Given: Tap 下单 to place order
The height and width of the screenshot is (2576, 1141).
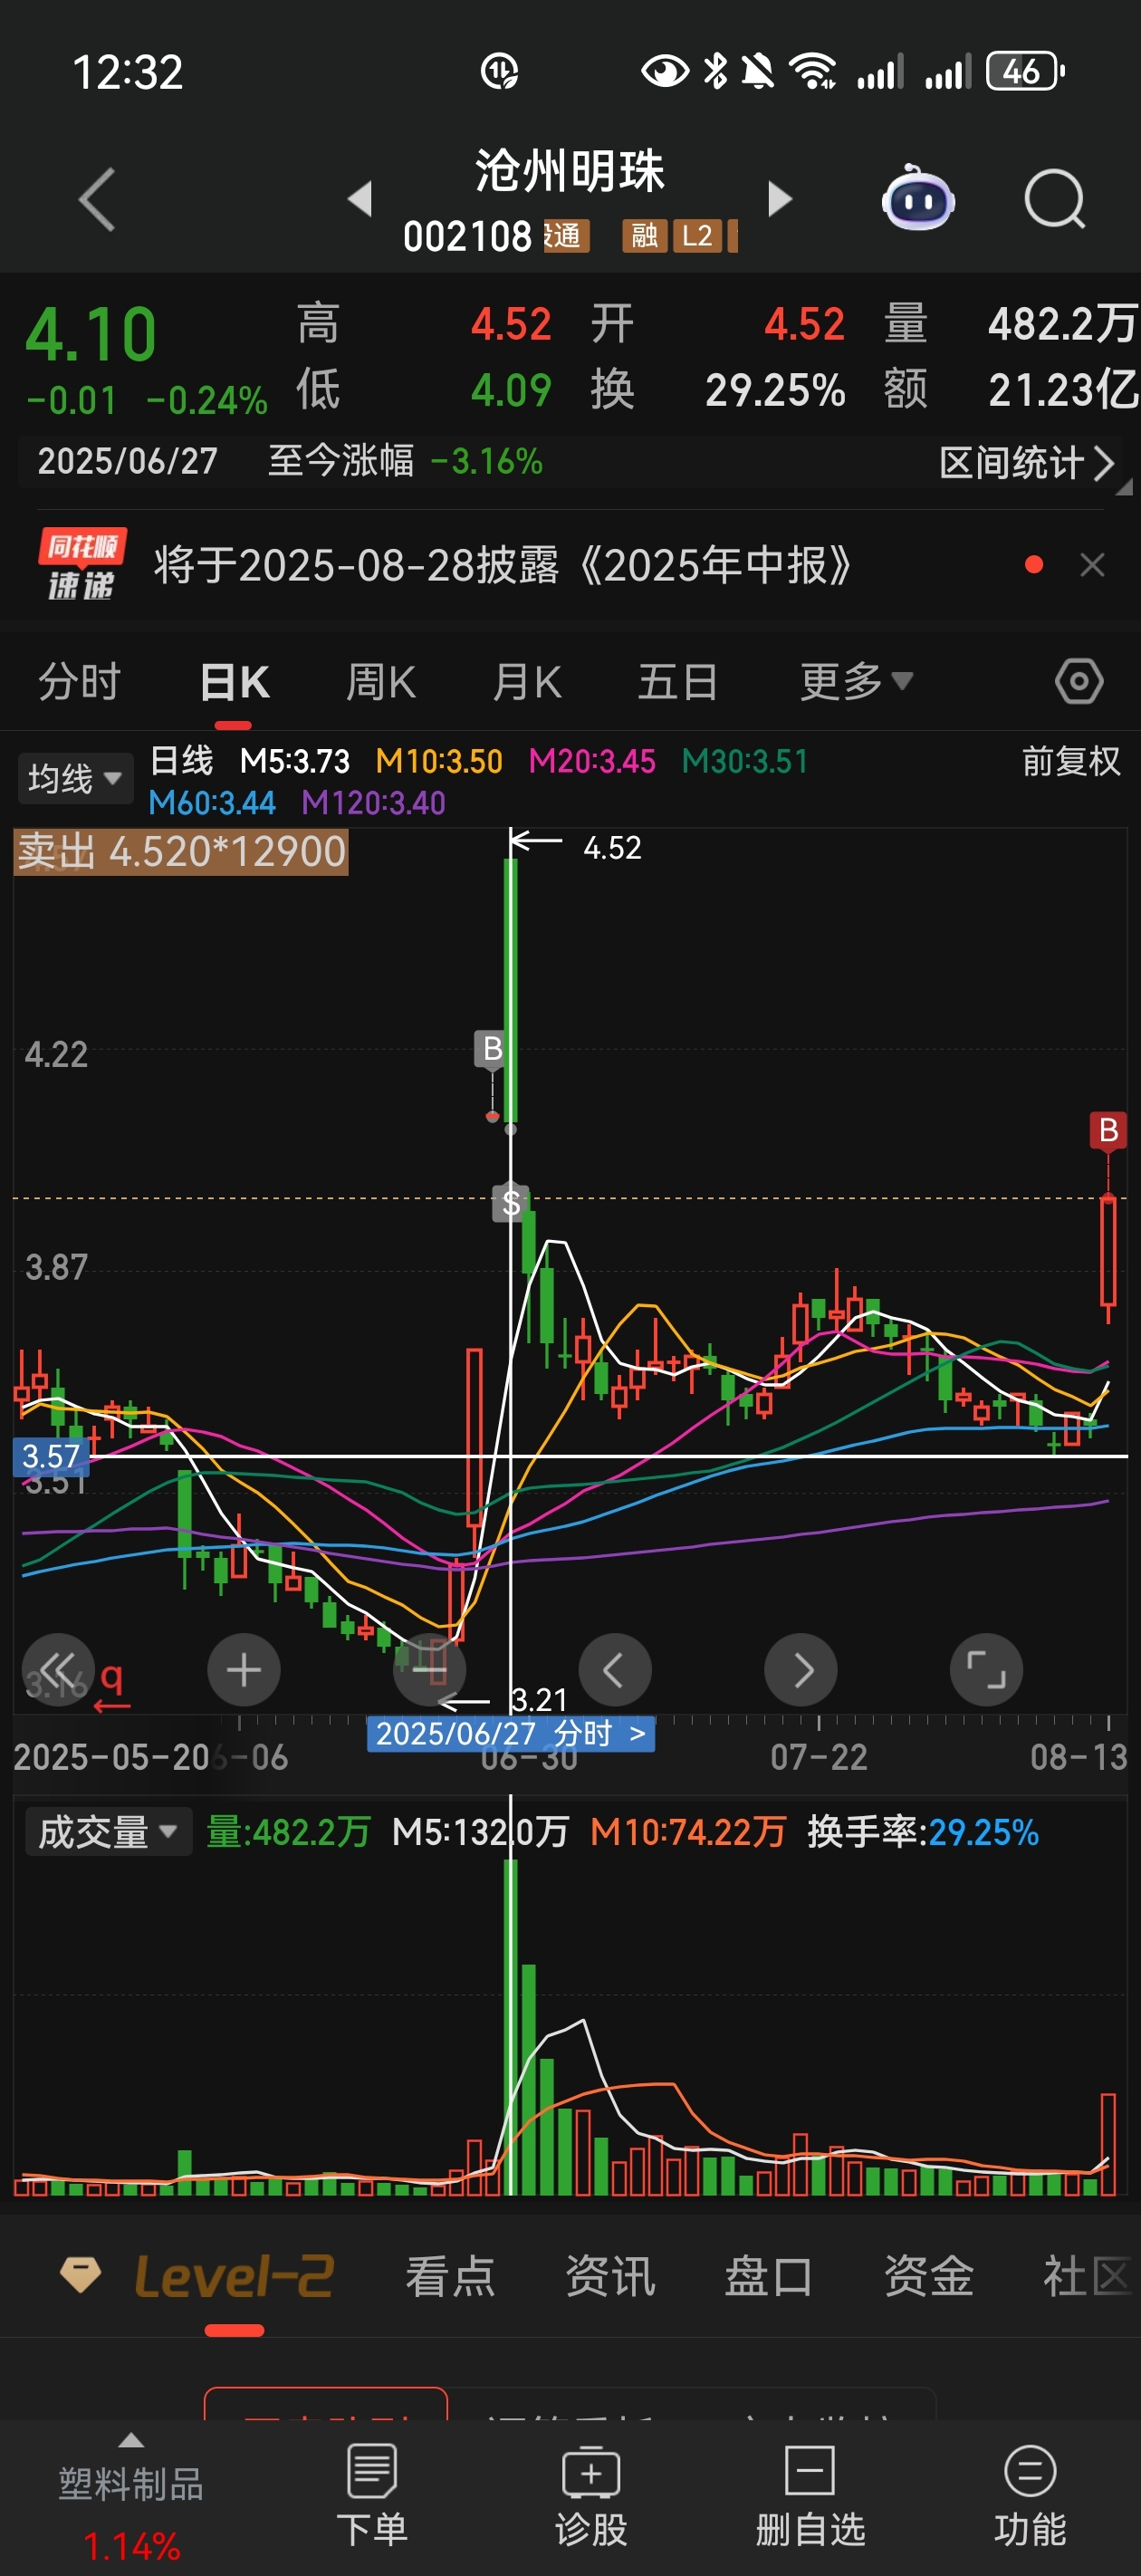Looking at the screenshot, I should (372, 2495).
